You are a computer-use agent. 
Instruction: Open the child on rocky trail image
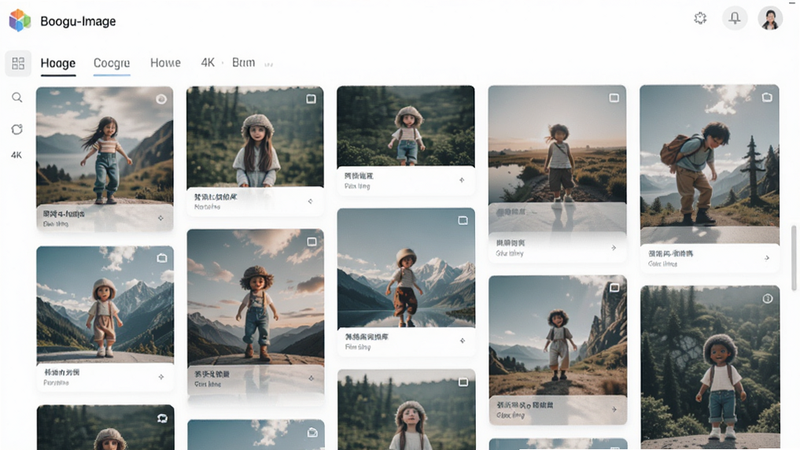pos(558,336)
